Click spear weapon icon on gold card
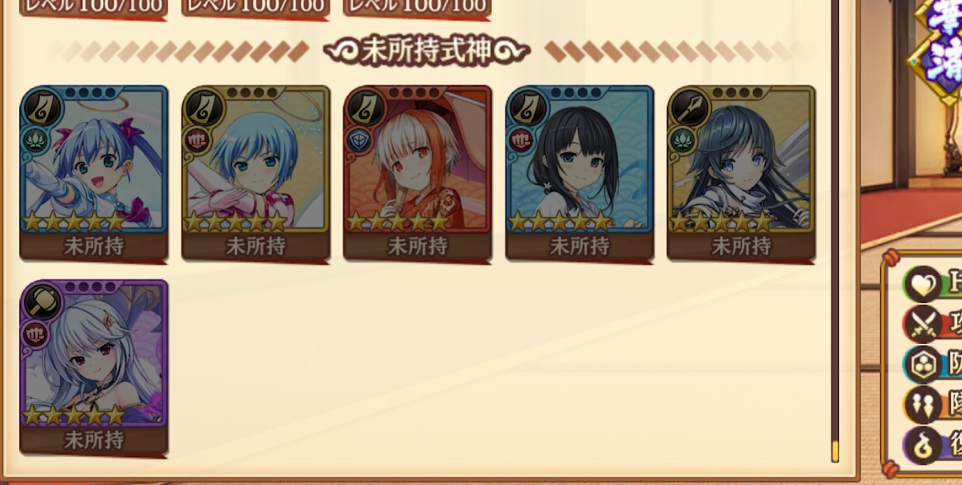The height and width of the screenshot is (485, 962). tap(690, 109)
